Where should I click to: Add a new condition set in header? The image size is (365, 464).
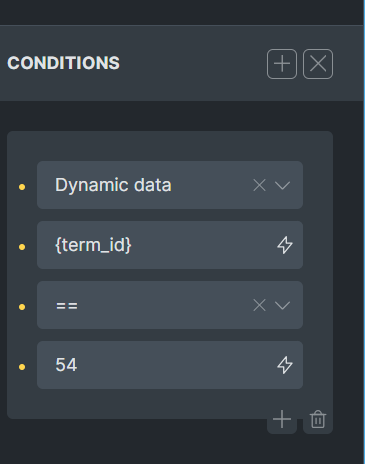282,64
